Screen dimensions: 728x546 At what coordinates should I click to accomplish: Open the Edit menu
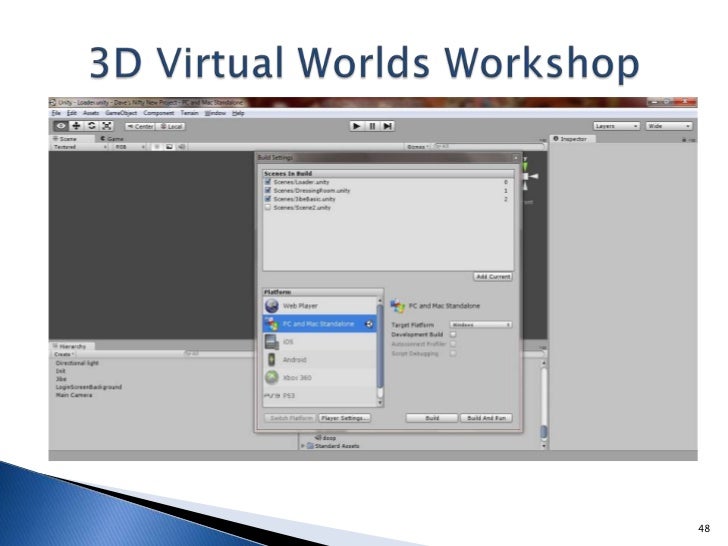point(72,113)
